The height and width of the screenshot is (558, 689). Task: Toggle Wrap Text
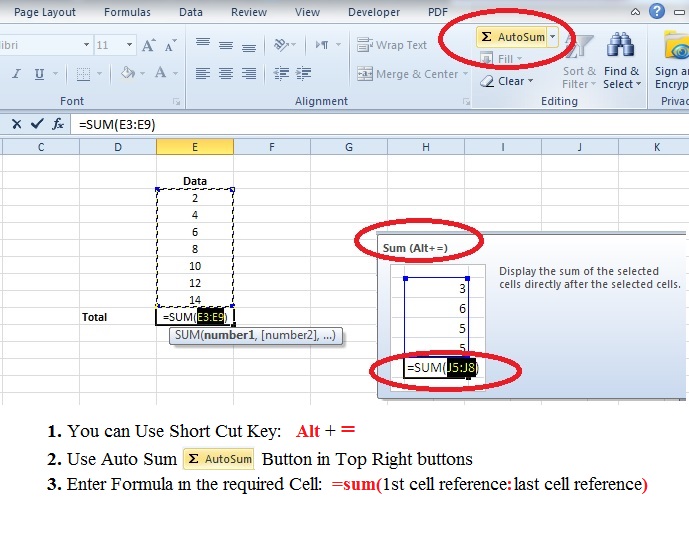[x=392, y=45]
